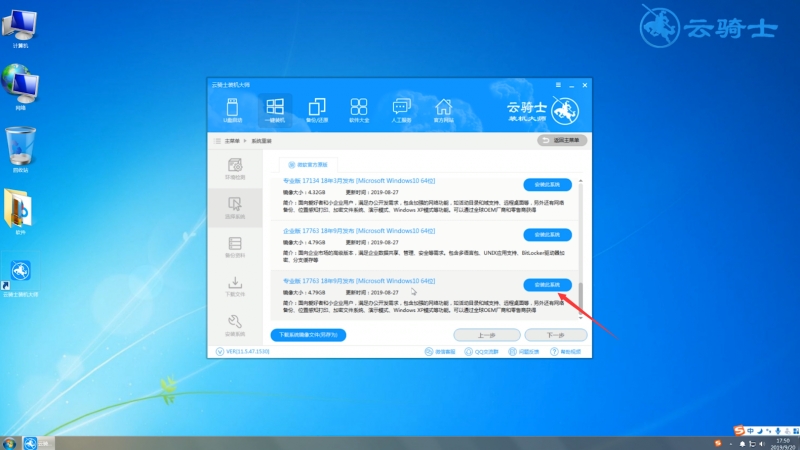Open the 企业版 17763 Windows10 64位 title link
800x450 pixels.
(x=359, y=231)
